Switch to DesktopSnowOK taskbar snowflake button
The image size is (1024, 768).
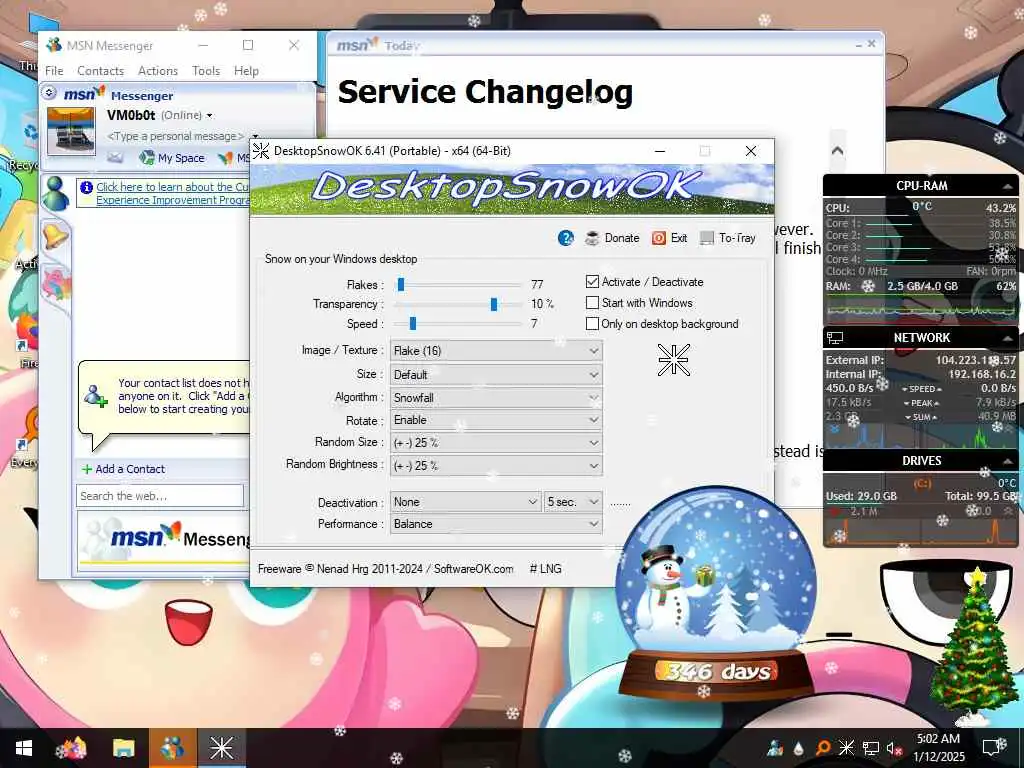pyautogui.click(x=221, y=748)
